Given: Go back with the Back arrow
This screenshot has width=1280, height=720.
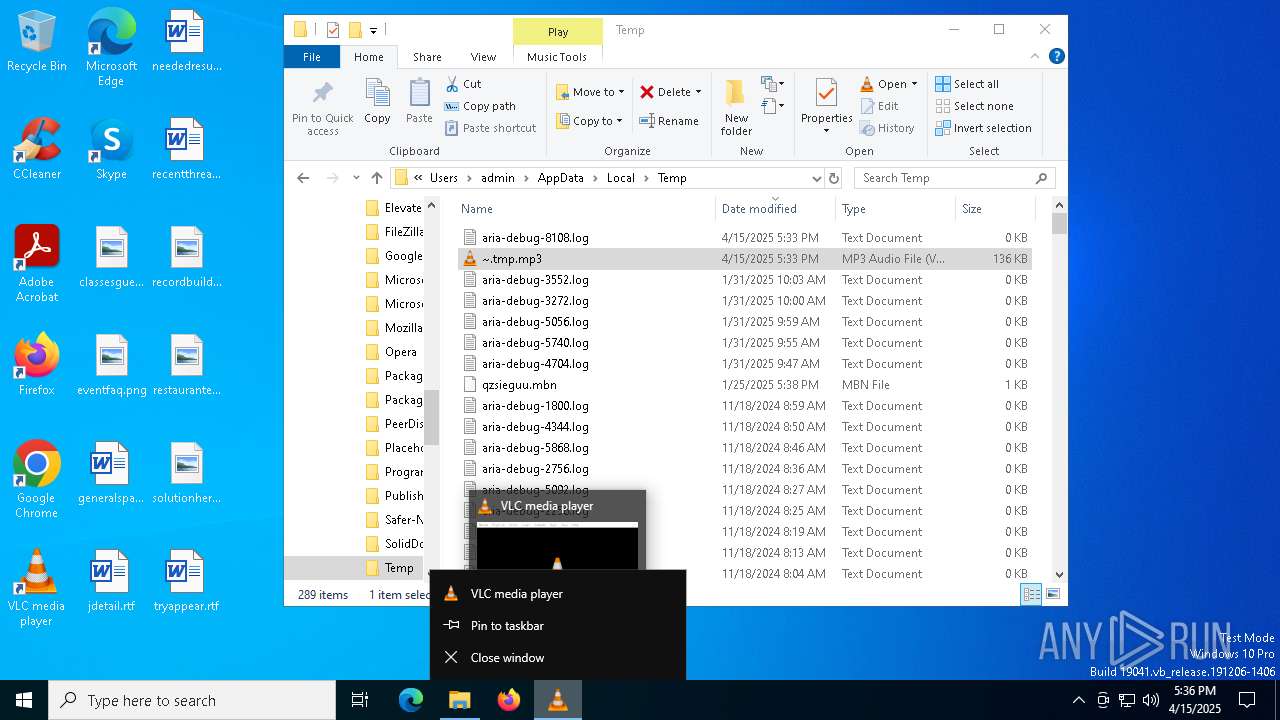Looking at the screenshot, I should tap(303, 178).
